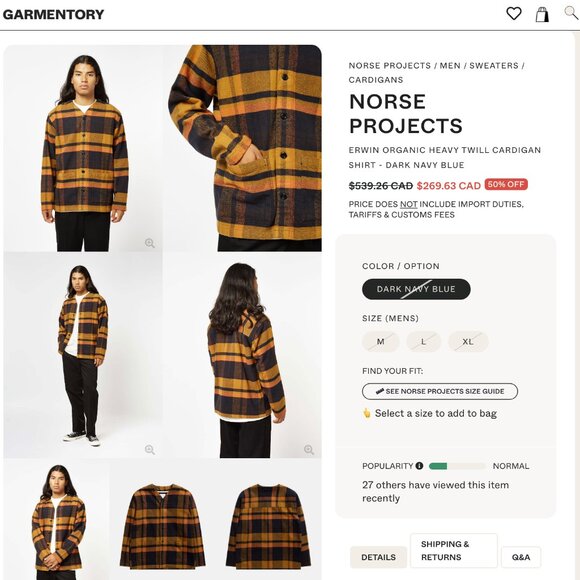Open See Norse Projects Size Guide

pyautogui.click(x=440, y=391)
